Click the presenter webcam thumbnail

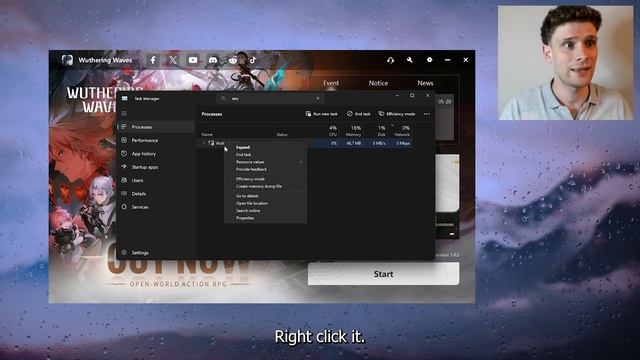(x=565, y=62)
